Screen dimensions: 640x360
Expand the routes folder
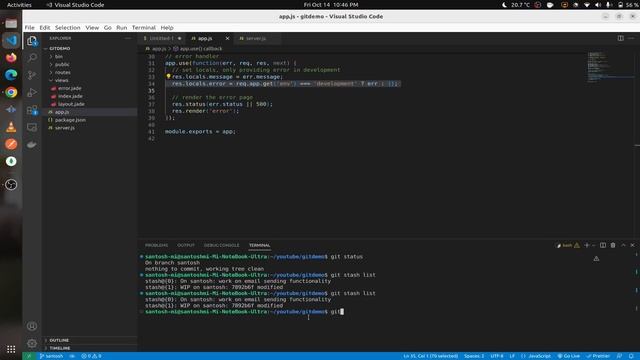point(62,72)
